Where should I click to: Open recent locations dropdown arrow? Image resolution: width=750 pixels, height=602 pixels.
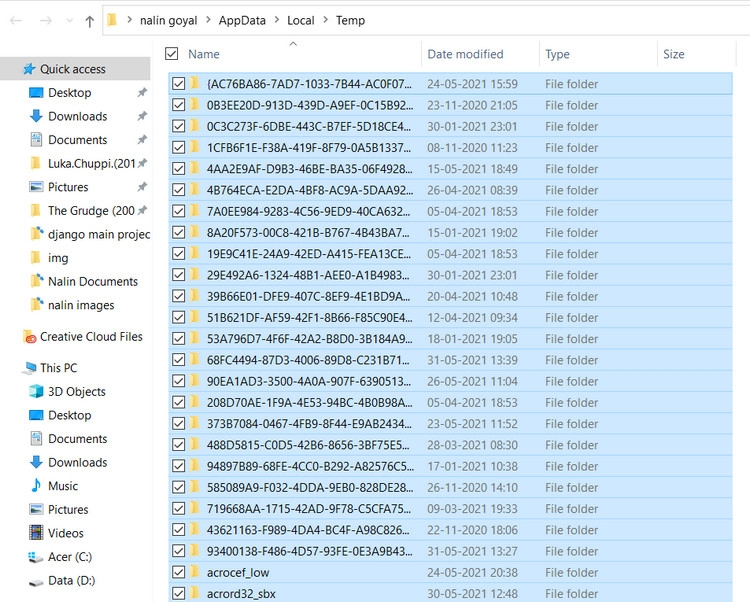coord(68,21)
